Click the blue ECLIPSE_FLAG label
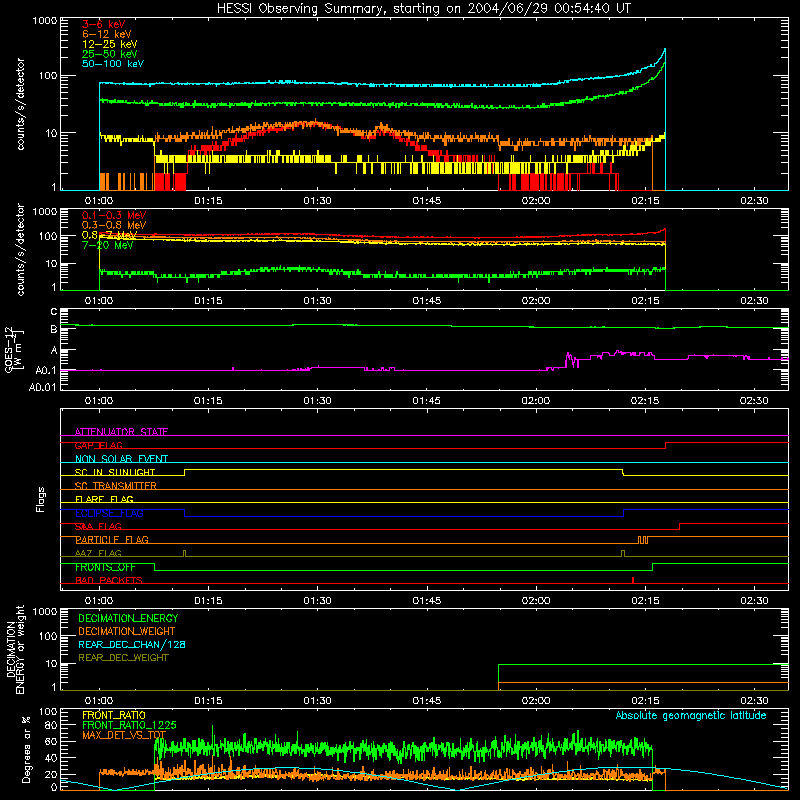This screenshot has width=800, height=800. [x=109, y=513]
